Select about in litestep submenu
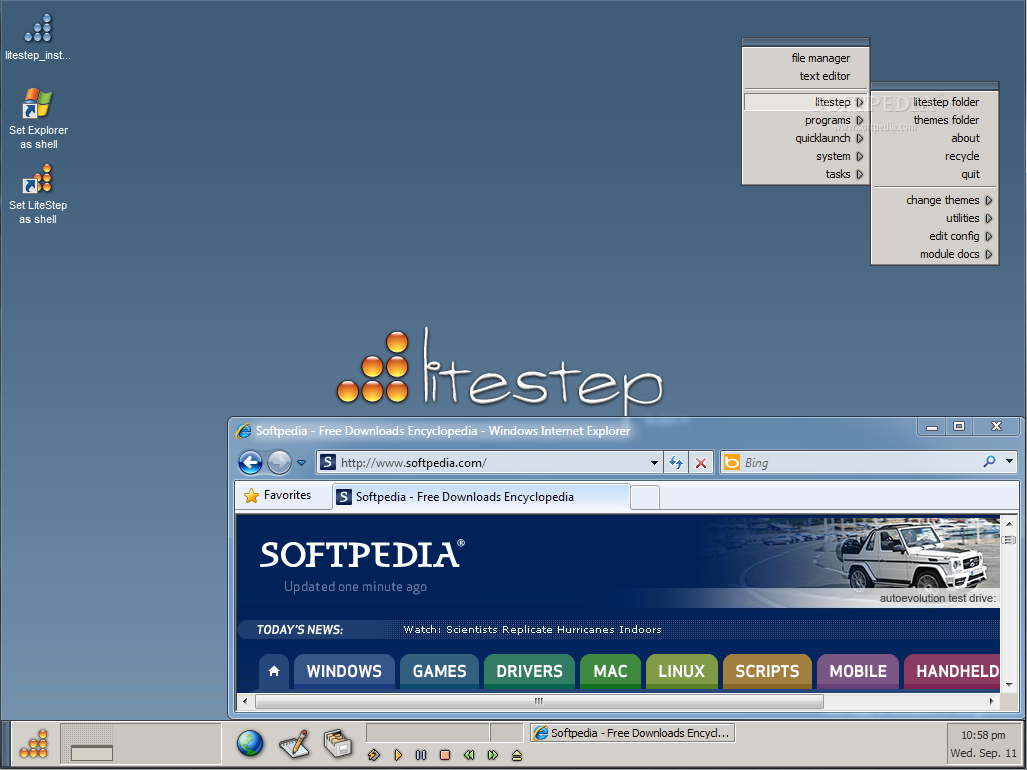Viewport: 1027px width, 770px height. click(935, 138)
